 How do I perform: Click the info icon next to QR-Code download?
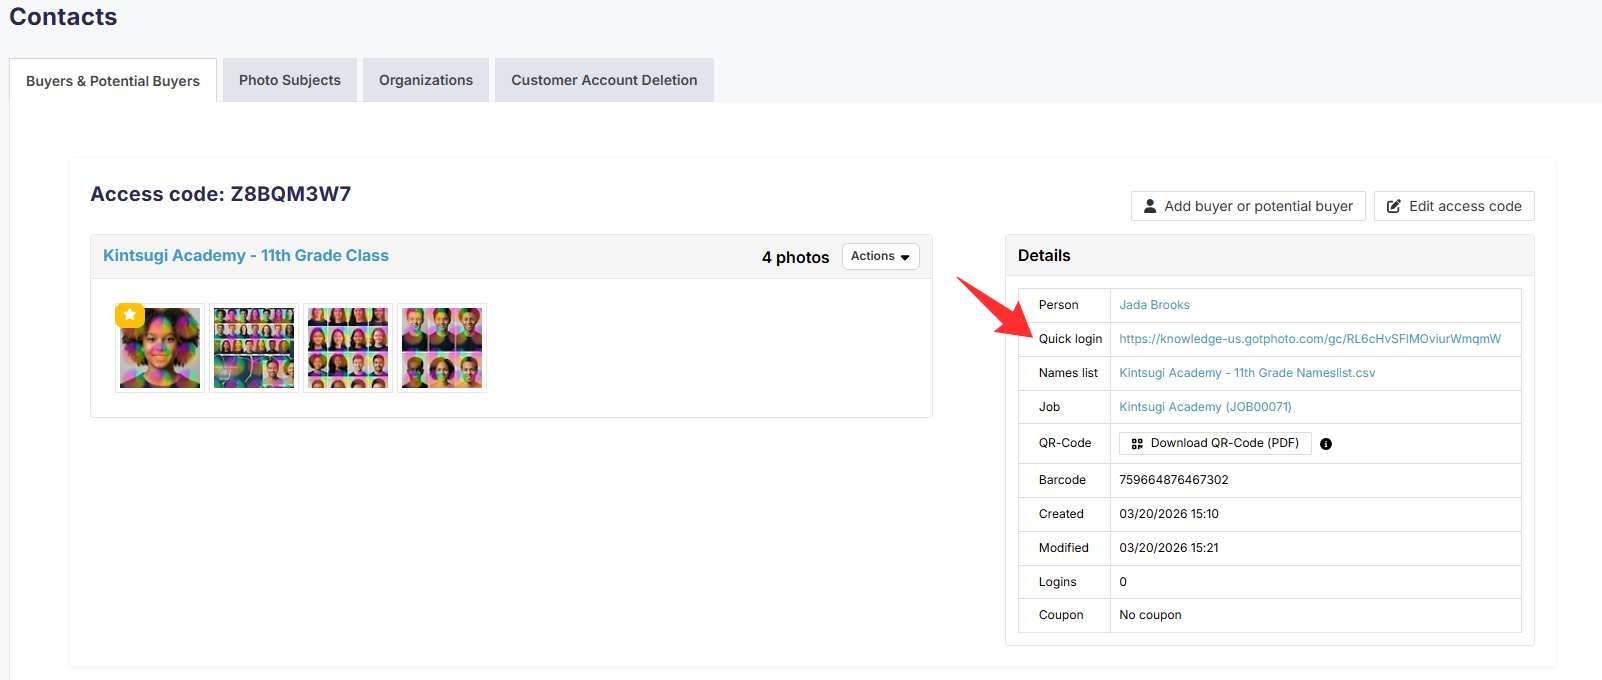pyautogui.click(x=1326, y=444)
